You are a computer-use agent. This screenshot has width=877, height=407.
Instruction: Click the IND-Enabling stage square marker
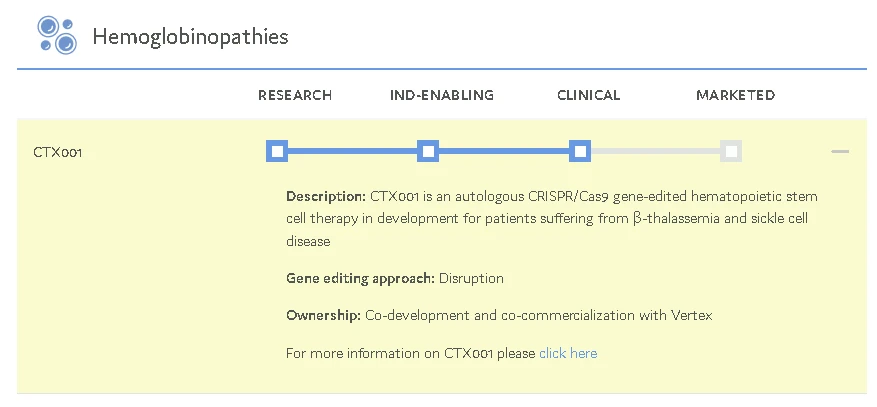pyautogui.click(x=428, y=151)
